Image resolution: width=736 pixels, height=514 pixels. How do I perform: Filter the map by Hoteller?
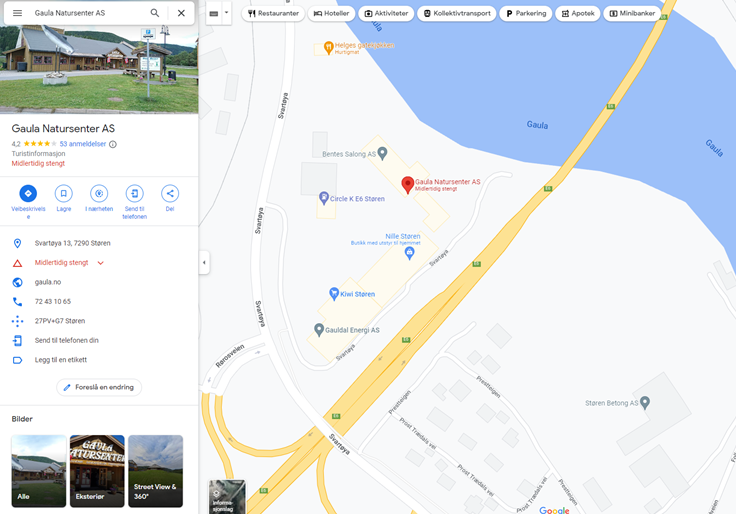(331, 13)
